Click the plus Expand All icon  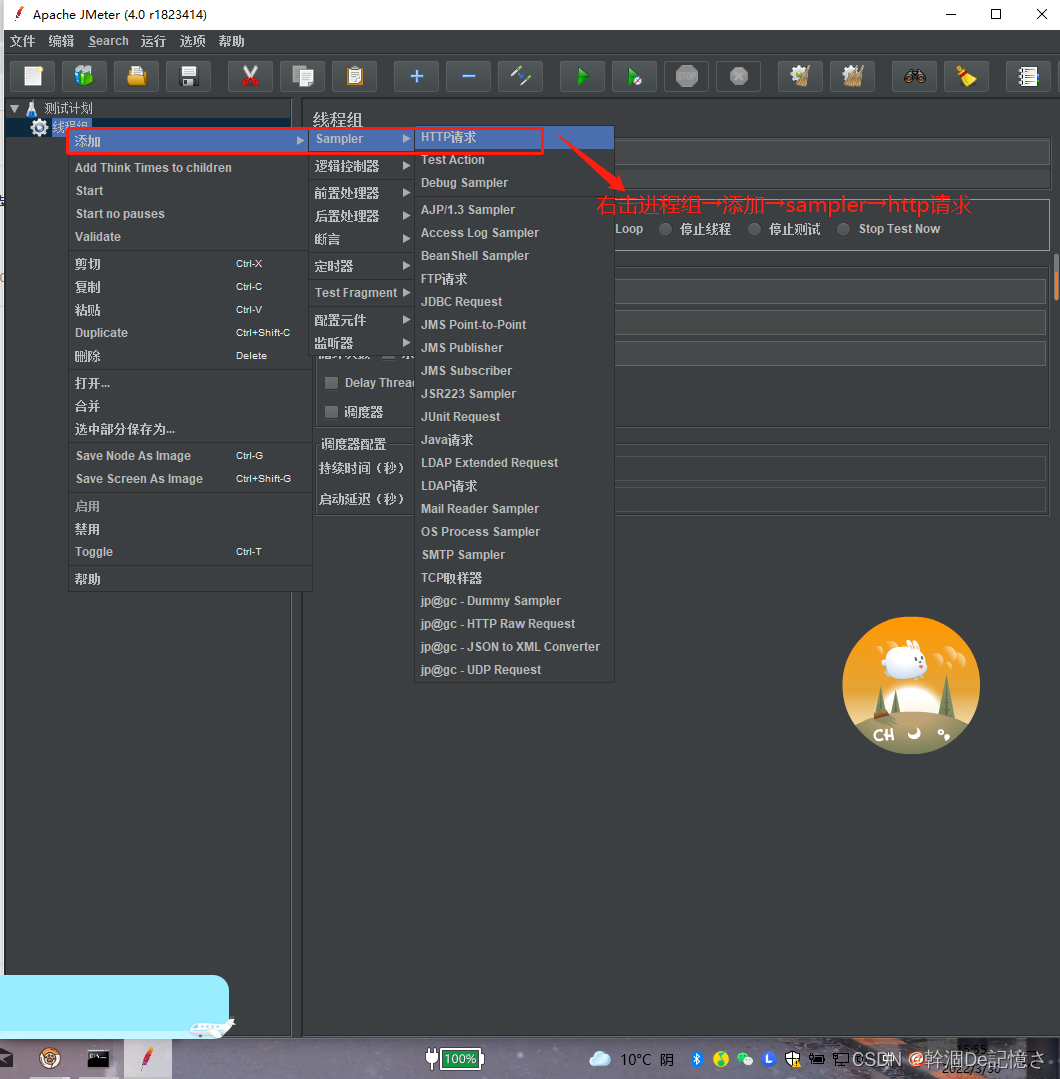pos(416,76)
